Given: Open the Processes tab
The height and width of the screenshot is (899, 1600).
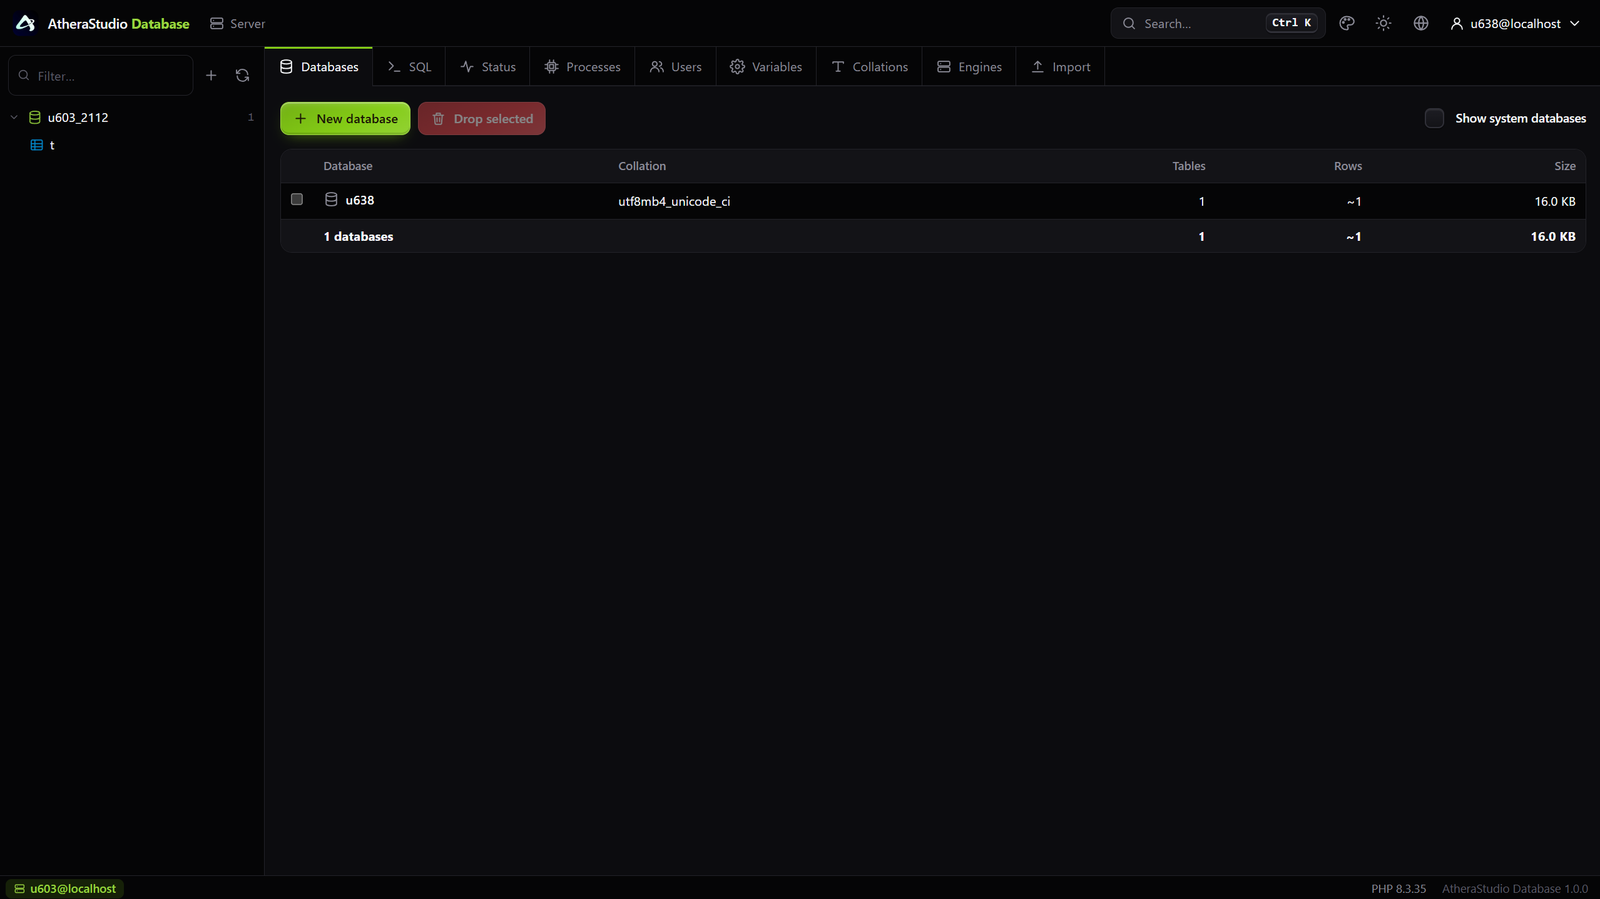Looking at the screenshot, I should [x=582, y=67].
